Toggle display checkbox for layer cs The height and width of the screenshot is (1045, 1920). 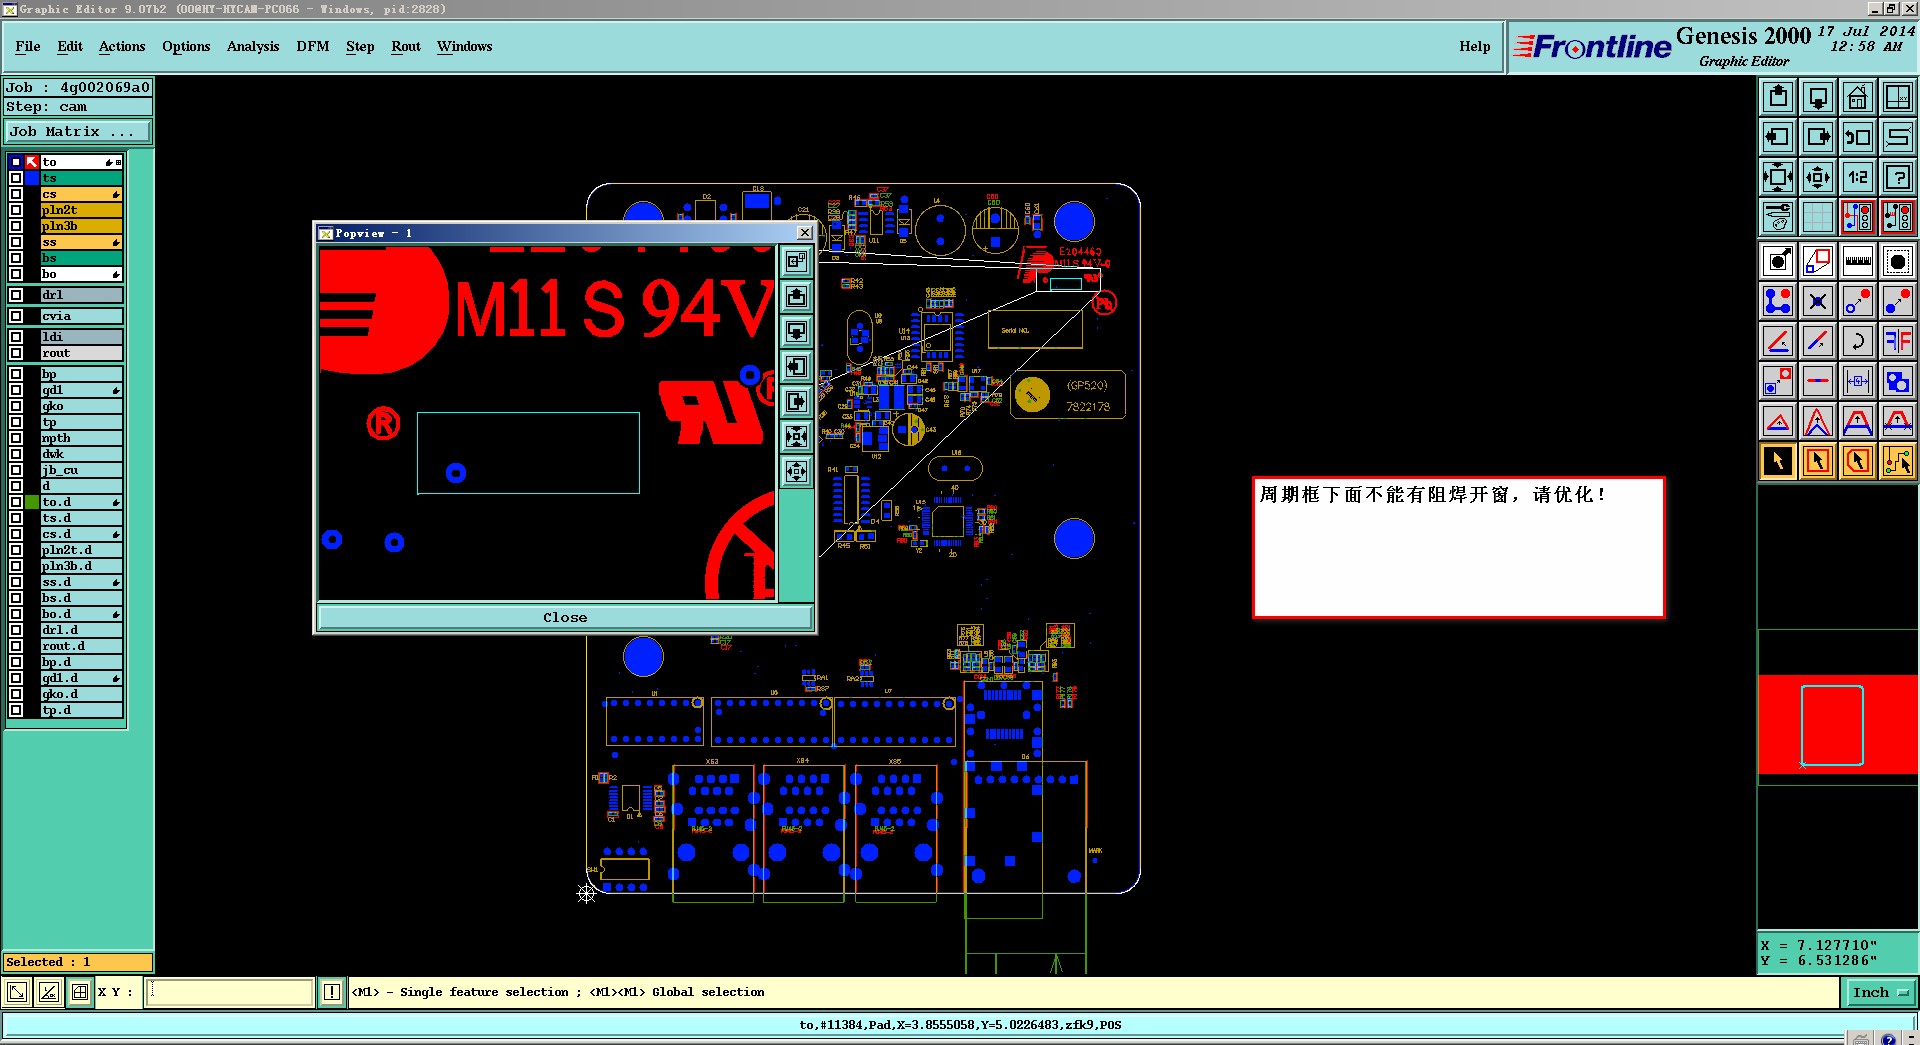pyautogui.click(x=16, y=194)
